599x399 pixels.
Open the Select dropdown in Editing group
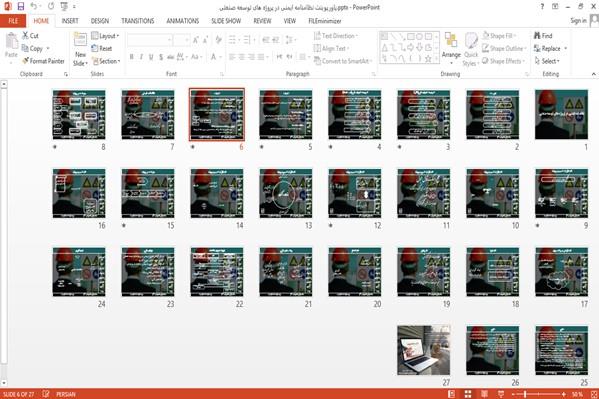[x=547, y=61]
